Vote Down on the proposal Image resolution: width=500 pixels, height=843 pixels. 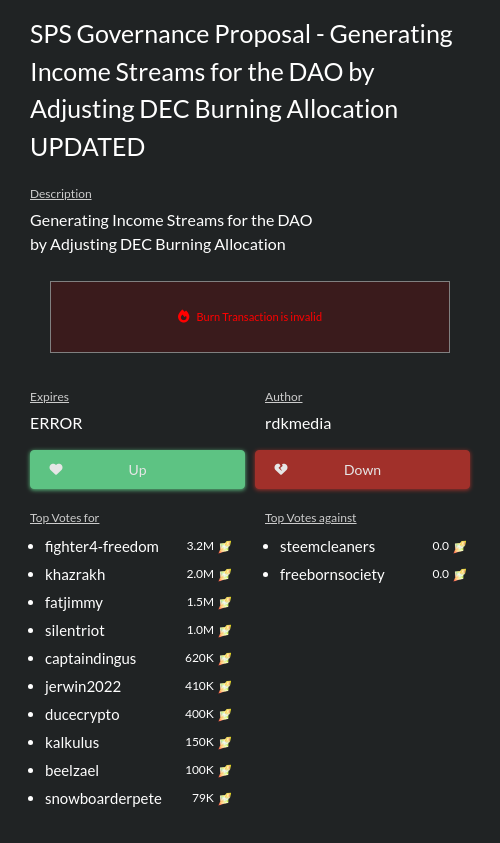tap(362, 469)
